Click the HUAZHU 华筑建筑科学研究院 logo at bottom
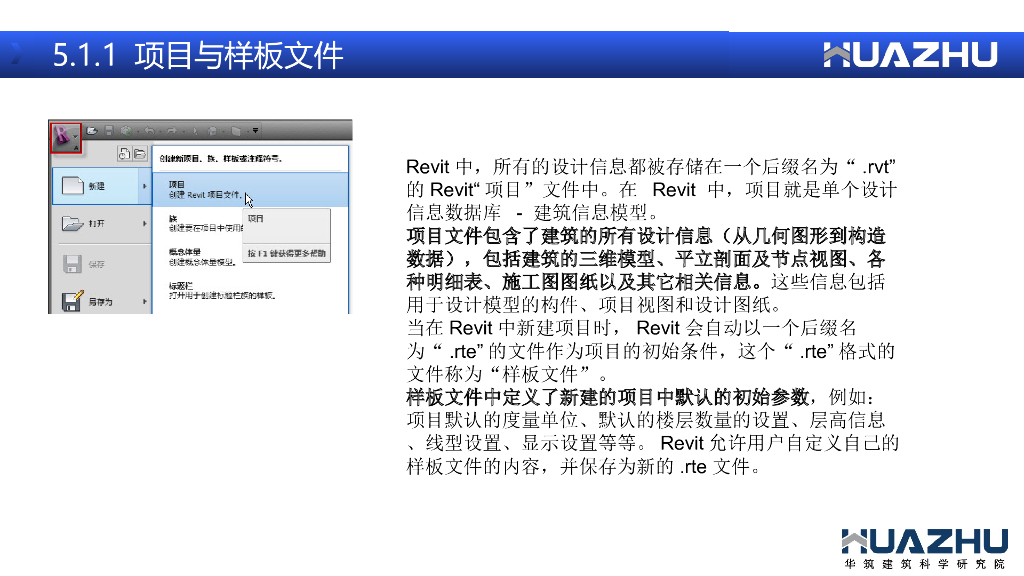 925,549
